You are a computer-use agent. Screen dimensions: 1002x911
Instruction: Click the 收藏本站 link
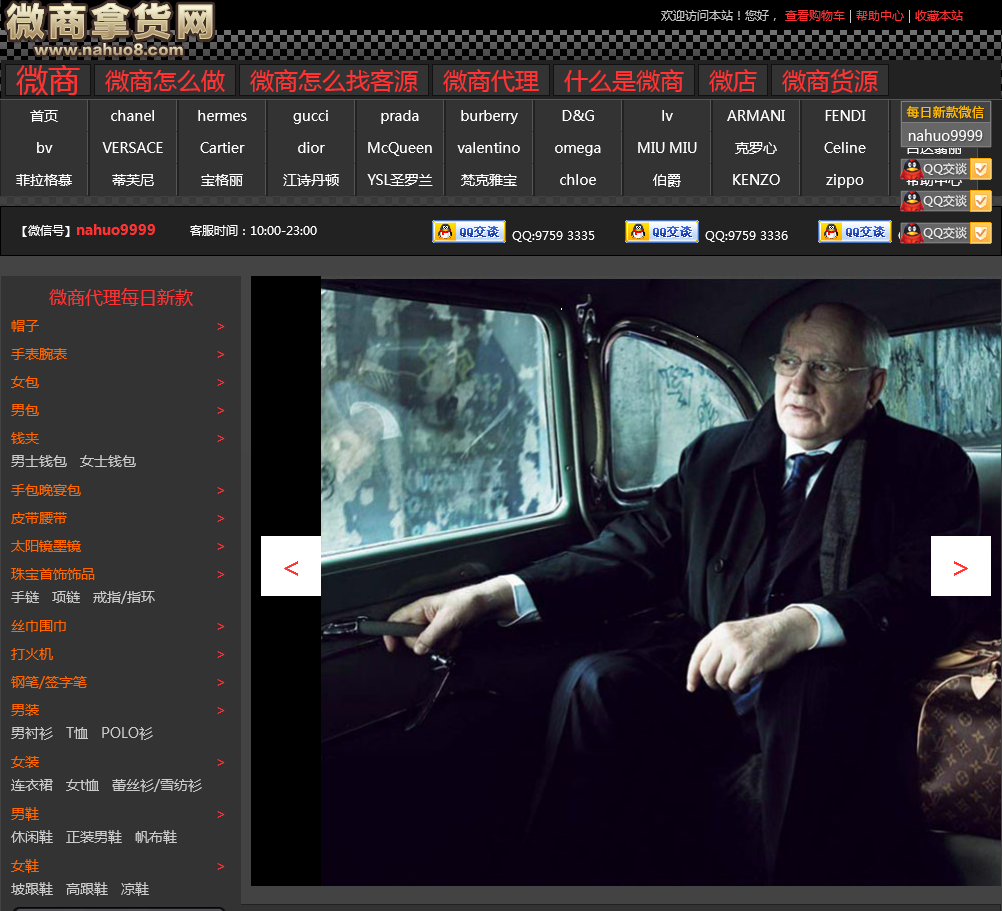(938, 15)
